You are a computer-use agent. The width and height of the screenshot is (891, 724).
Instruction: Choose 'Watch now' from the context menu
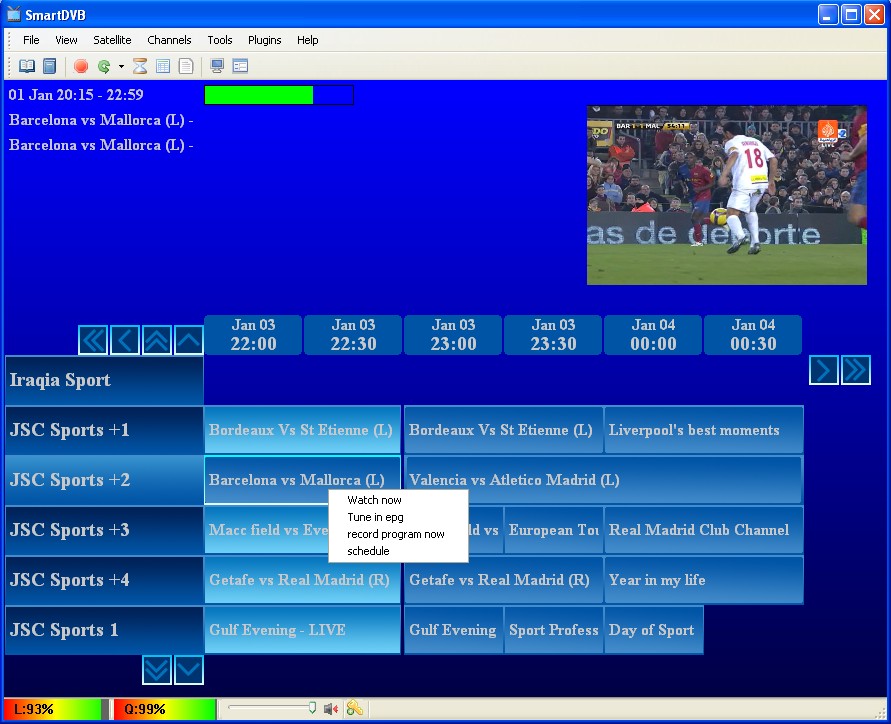point(398,500)
